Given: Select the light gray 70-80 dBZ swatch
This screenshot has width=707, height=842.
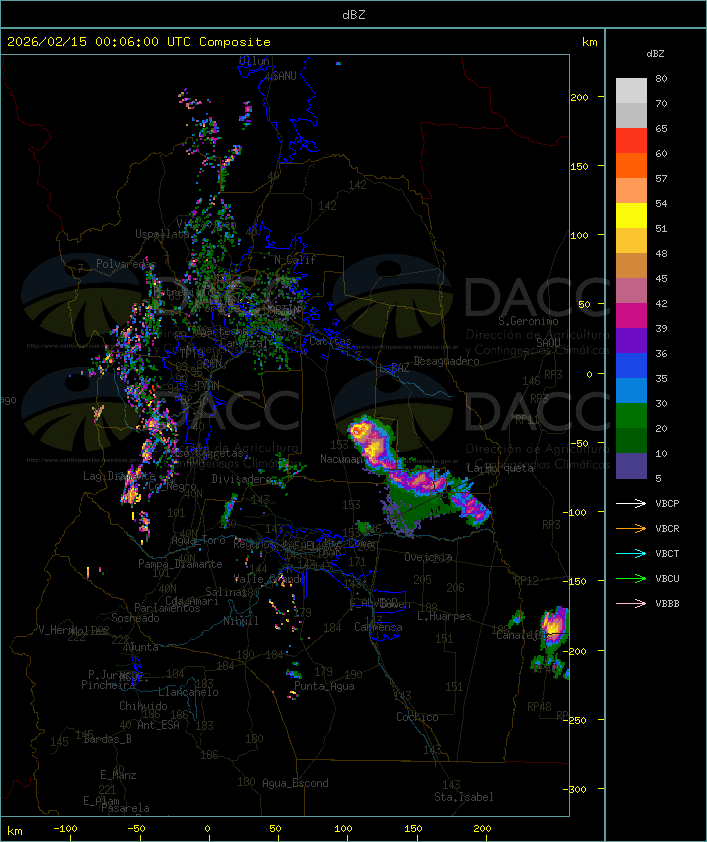Looking at the screenshot, I should [631, 90].
